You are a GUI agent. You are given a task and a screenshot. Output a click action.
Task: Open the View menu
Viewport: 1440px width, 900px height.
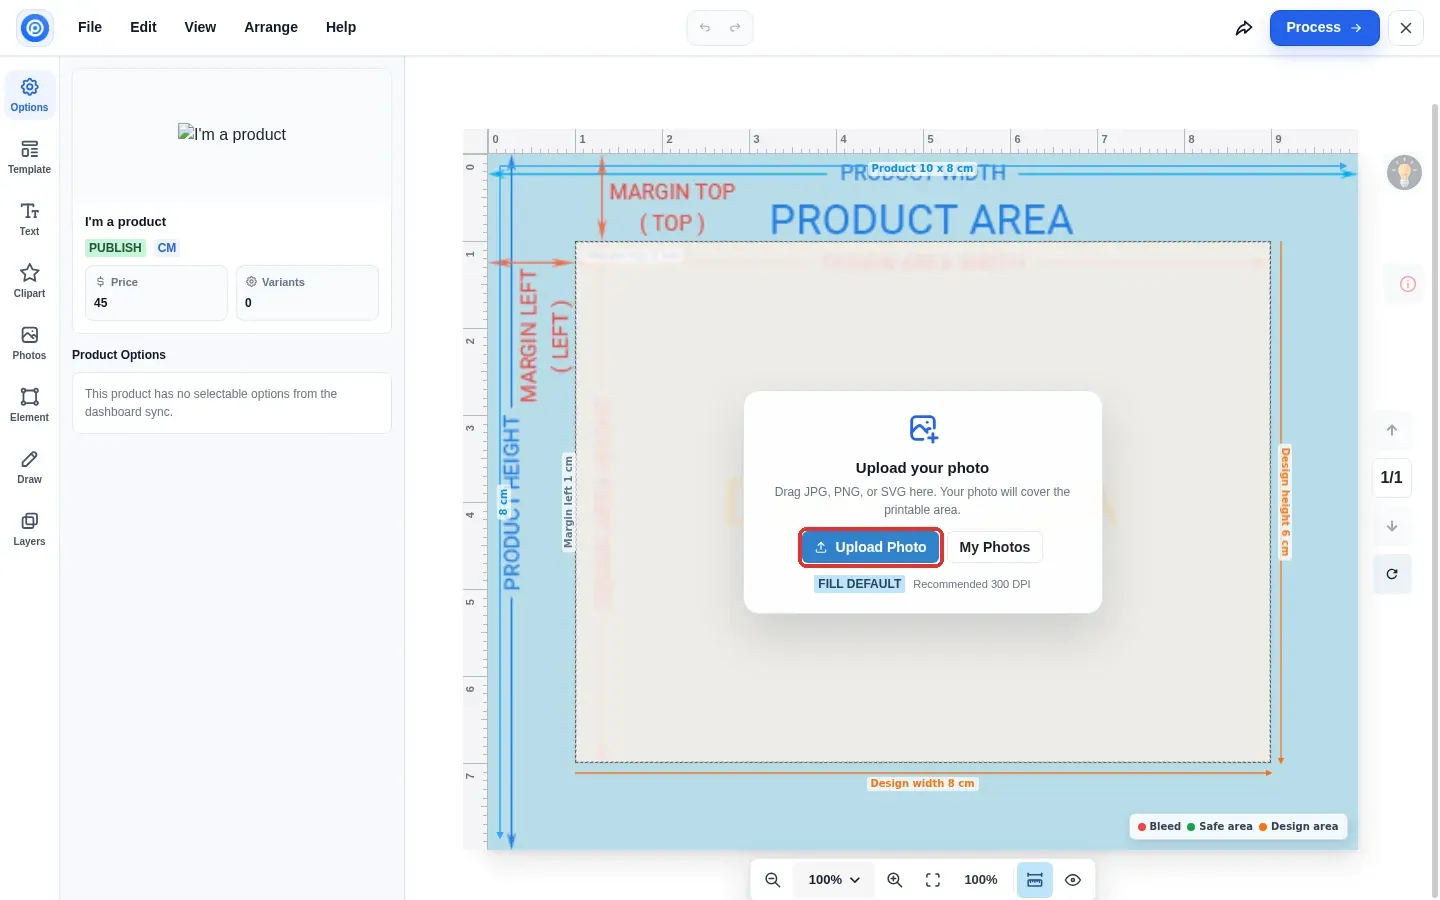[200, 27]
